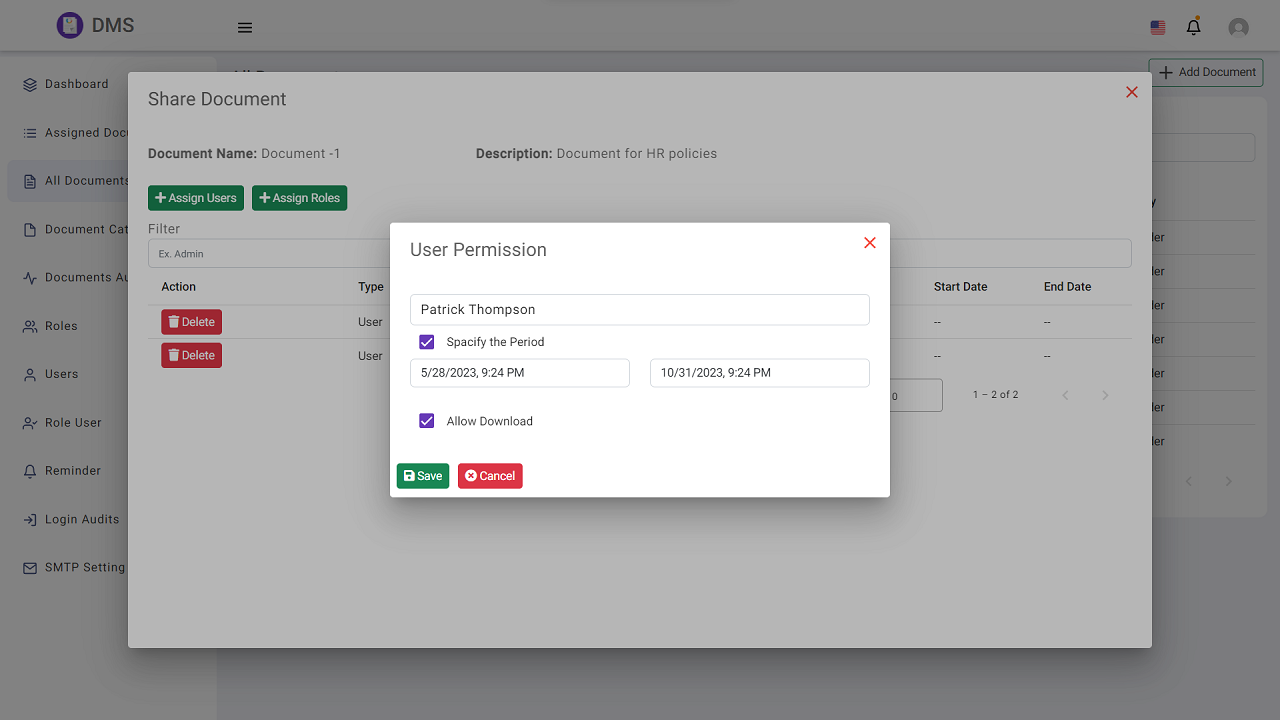Close the User Permission dialog
1280x720 pixels.
click(x=870, y=243)
